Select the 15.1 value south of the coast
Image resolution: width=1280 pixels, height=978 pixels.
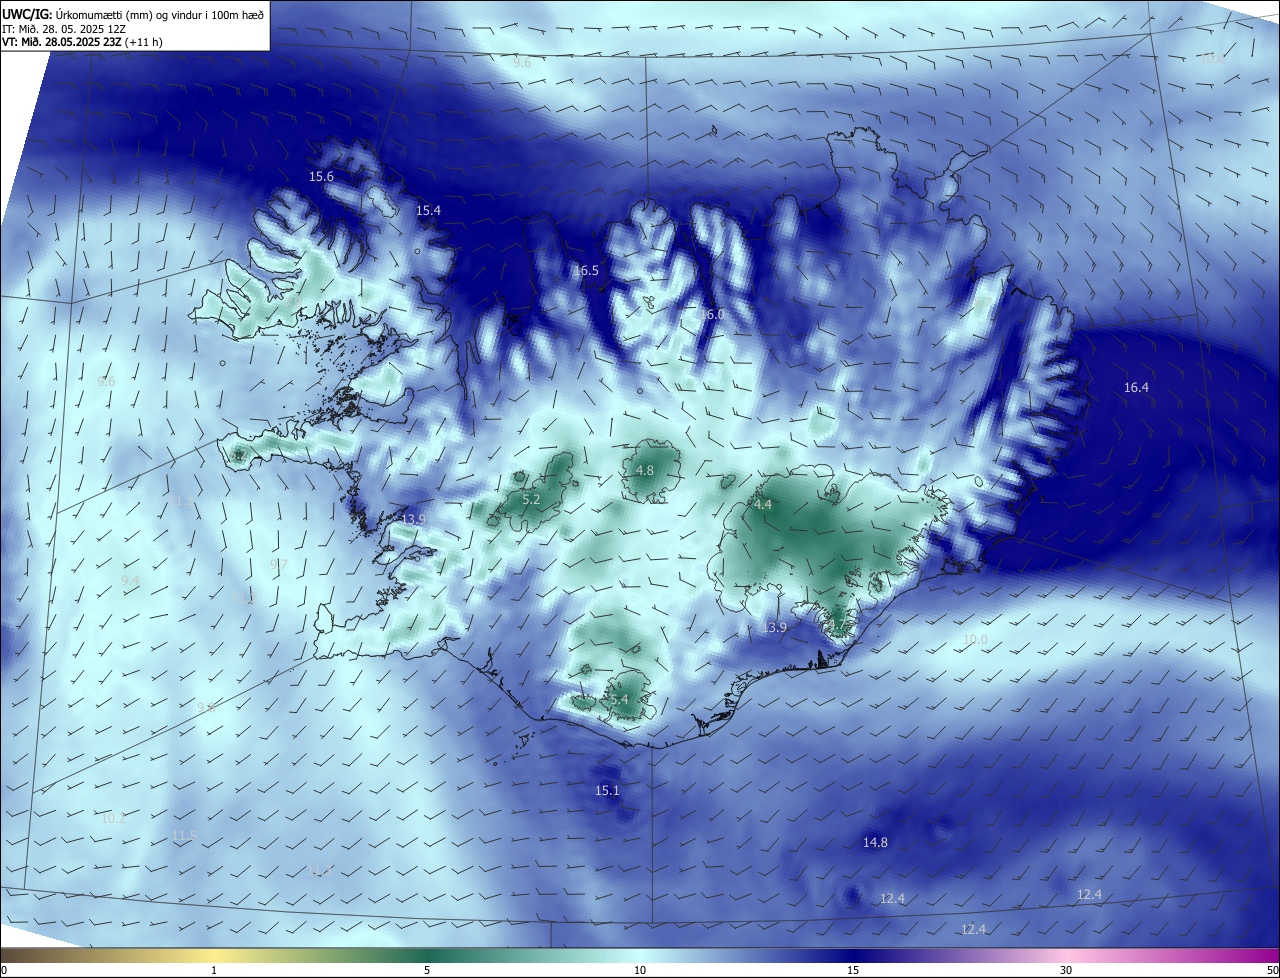pos(608,790)
